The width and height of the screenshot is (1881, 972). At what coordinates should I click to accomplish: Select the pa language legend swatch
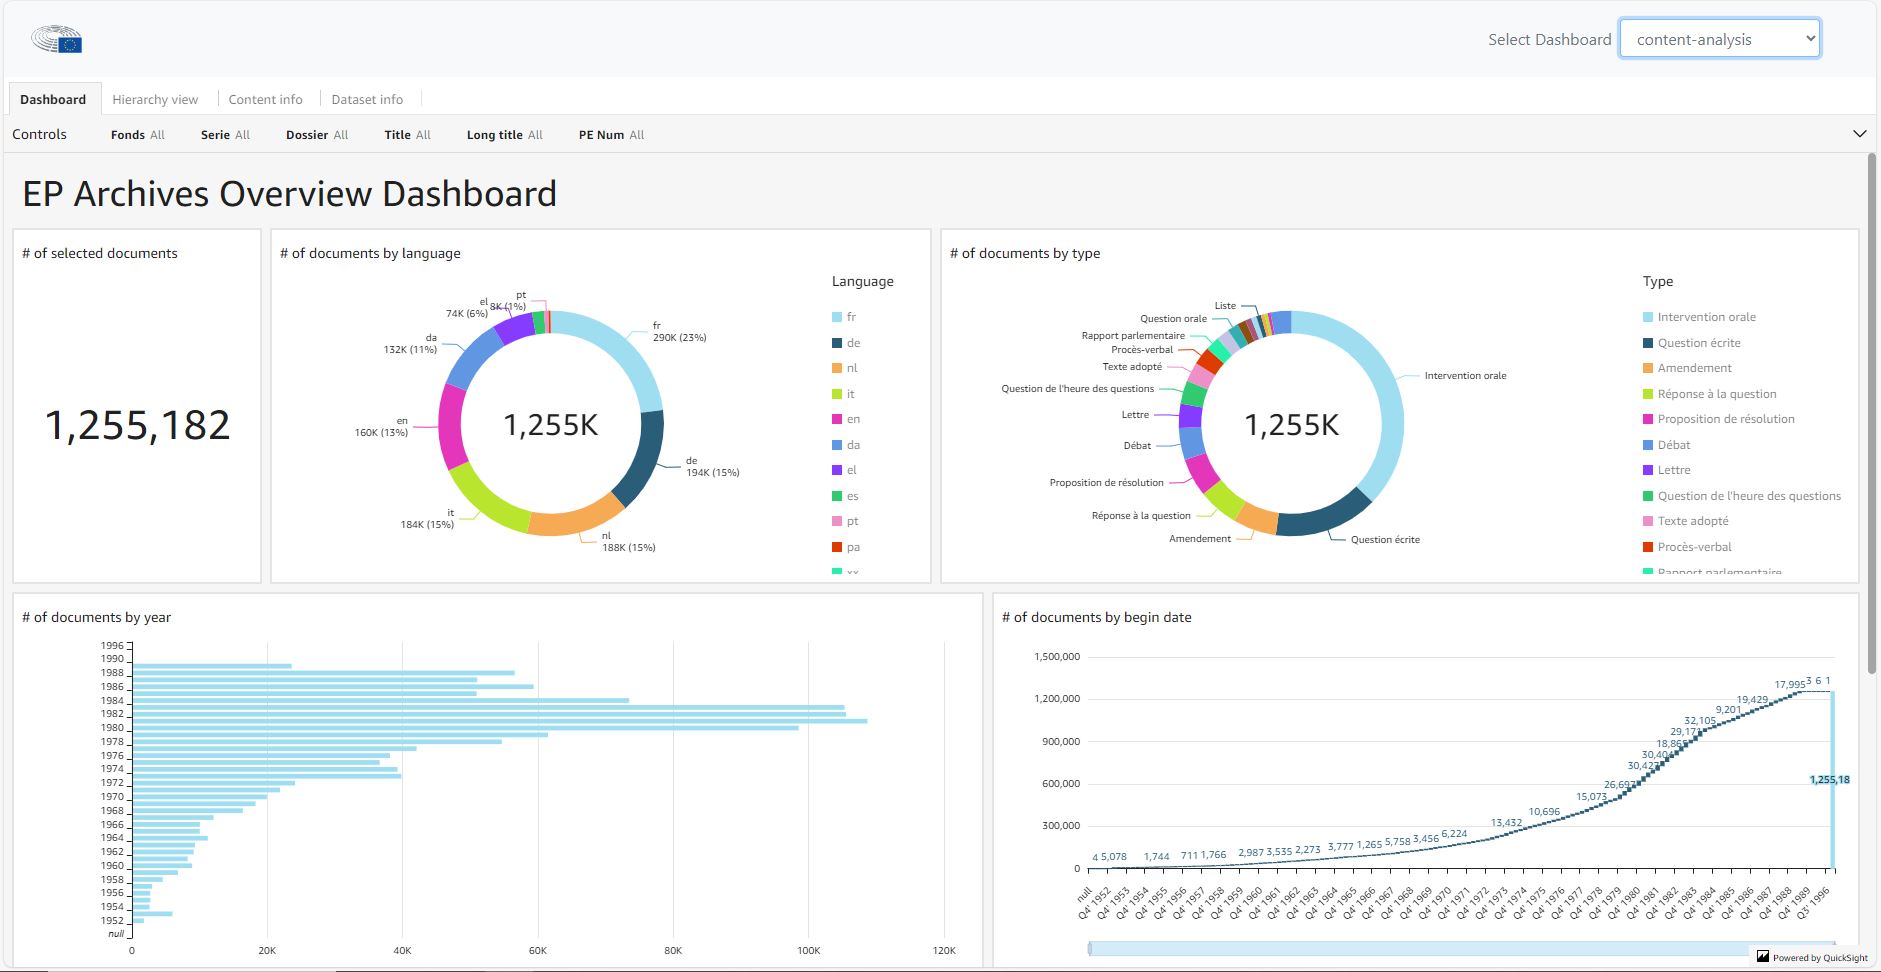tap(837, 547)
